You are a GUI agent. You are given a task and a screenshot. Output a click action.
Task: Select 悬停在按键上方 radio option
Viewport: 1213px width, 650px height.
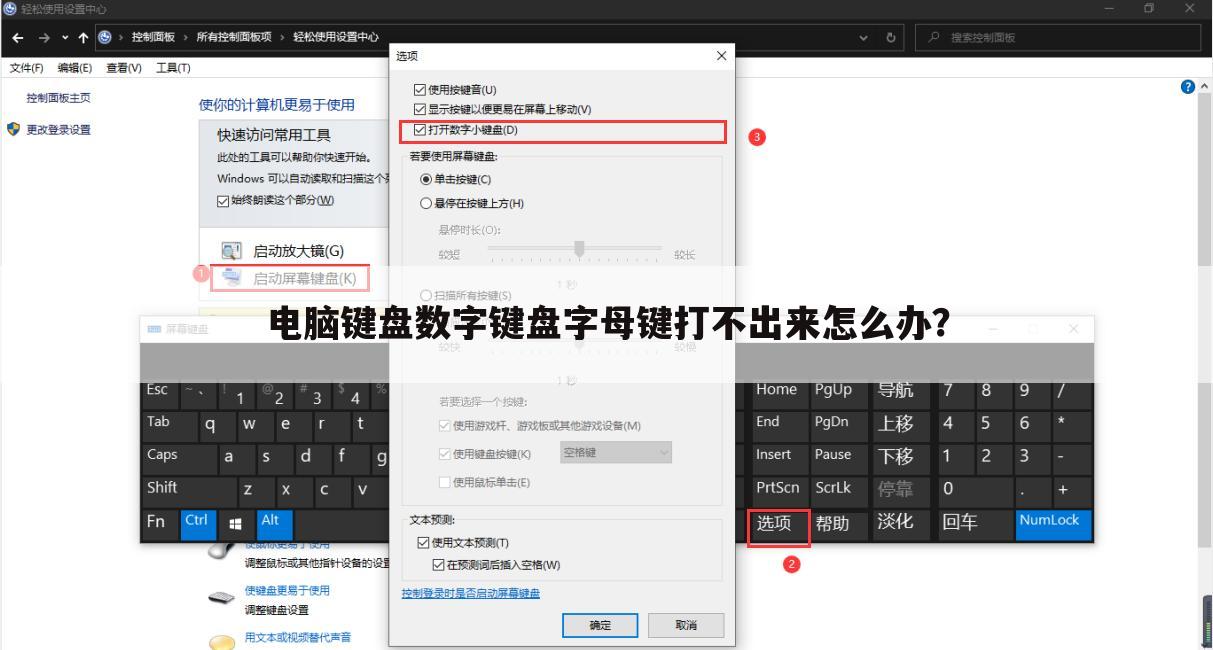[426, 204]
